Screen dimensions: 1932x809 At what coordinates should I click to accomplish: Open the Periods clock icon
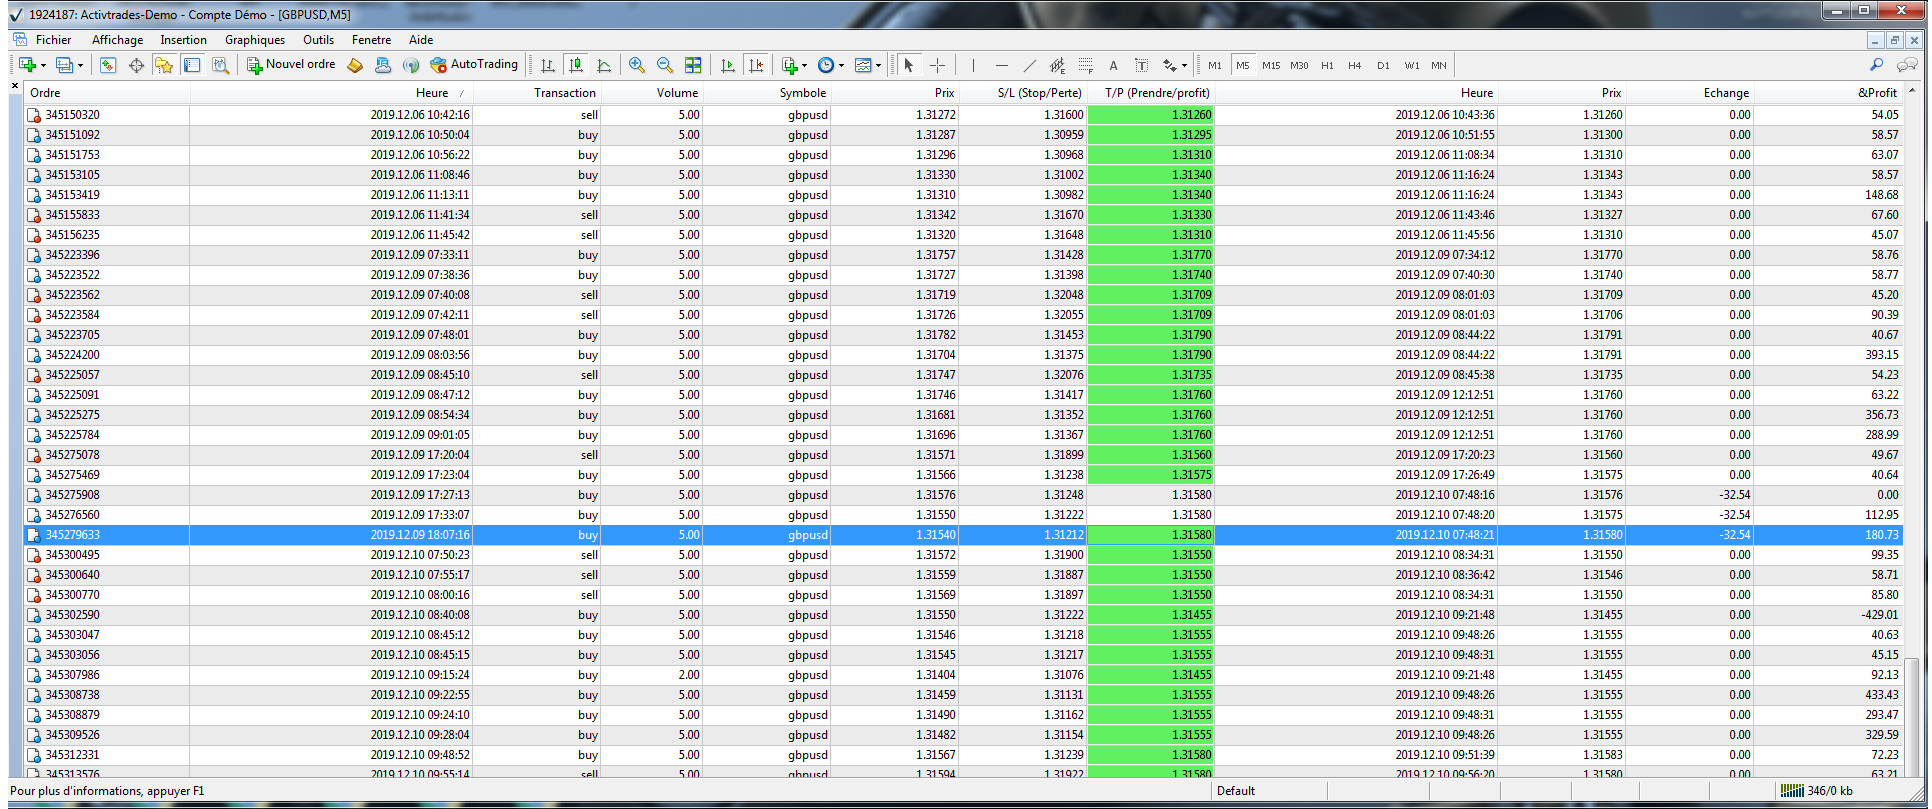[826, 65]
